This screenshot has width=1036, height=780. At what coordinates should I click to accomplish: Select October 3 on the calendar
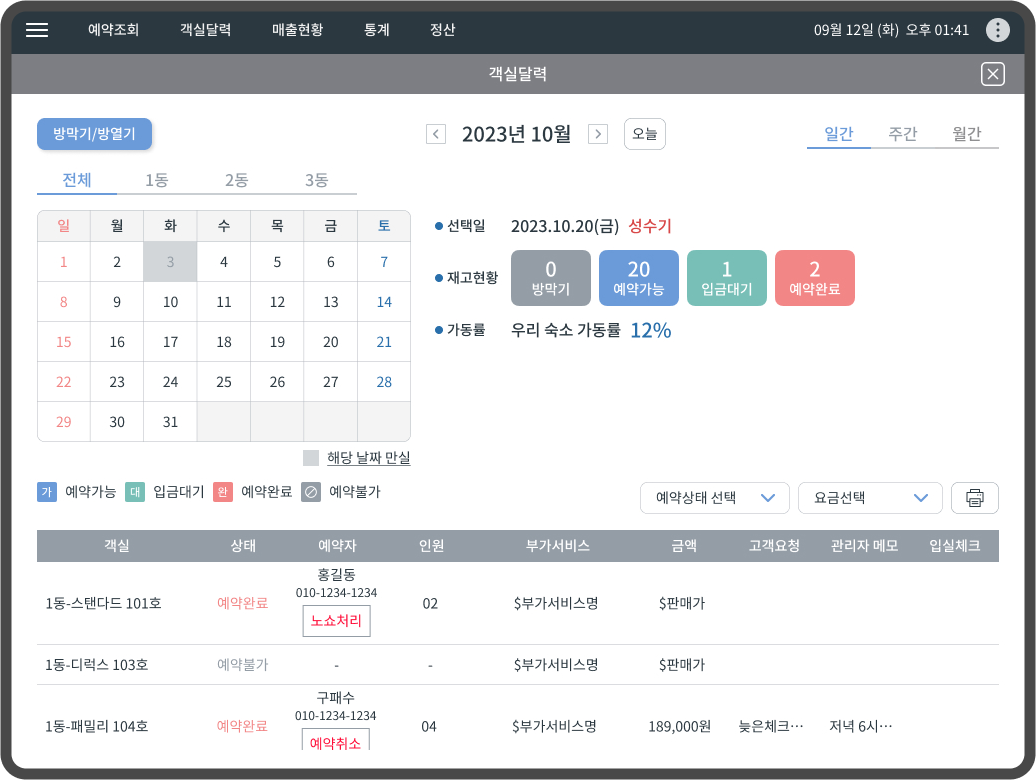coord(170,262)
